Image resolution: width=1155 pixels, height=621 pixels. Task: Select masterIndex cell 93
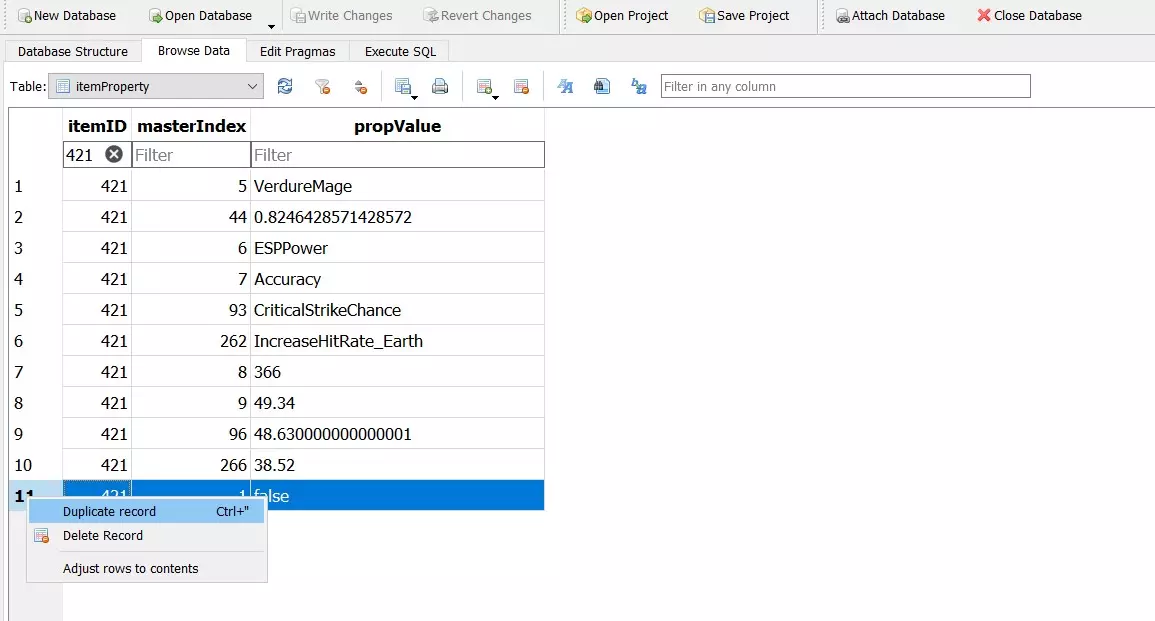(192, 310)
